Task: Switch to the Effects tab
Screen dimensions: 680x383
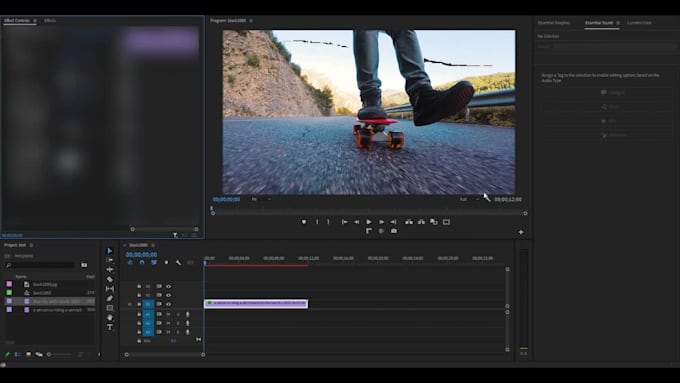Action: point(50,20)
